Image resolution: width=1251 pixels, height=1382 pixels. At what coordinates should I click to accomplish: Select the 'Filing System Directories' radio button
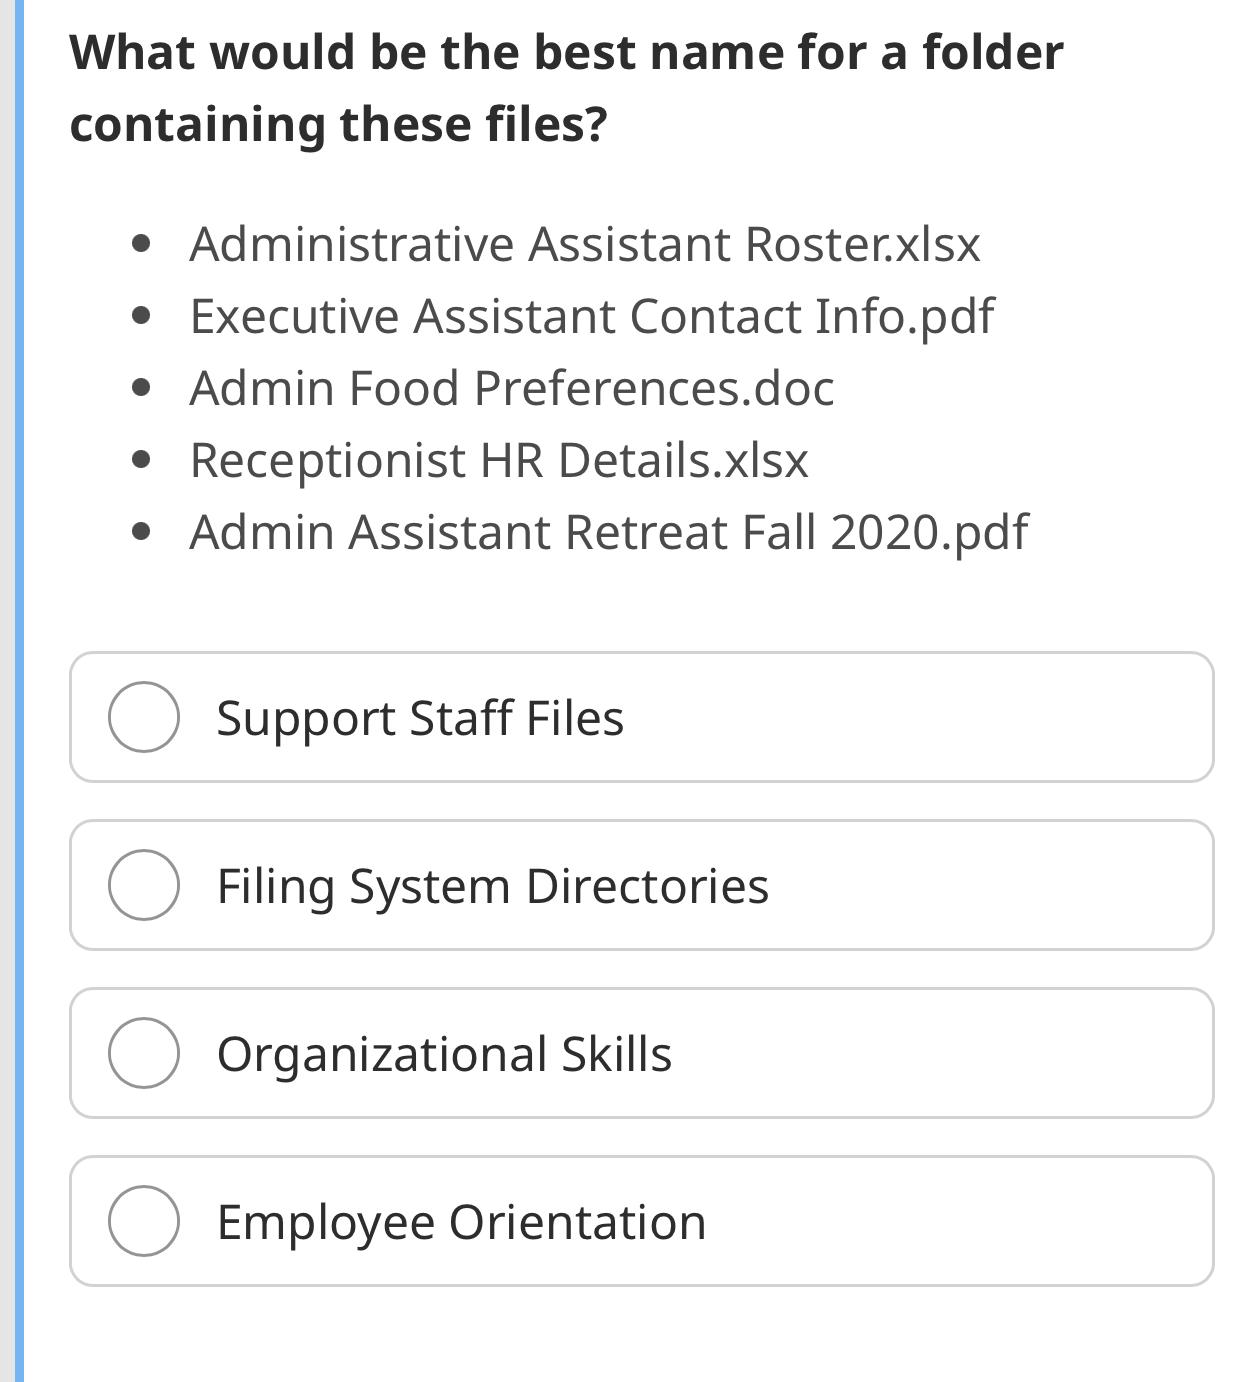tap(144, 884)
